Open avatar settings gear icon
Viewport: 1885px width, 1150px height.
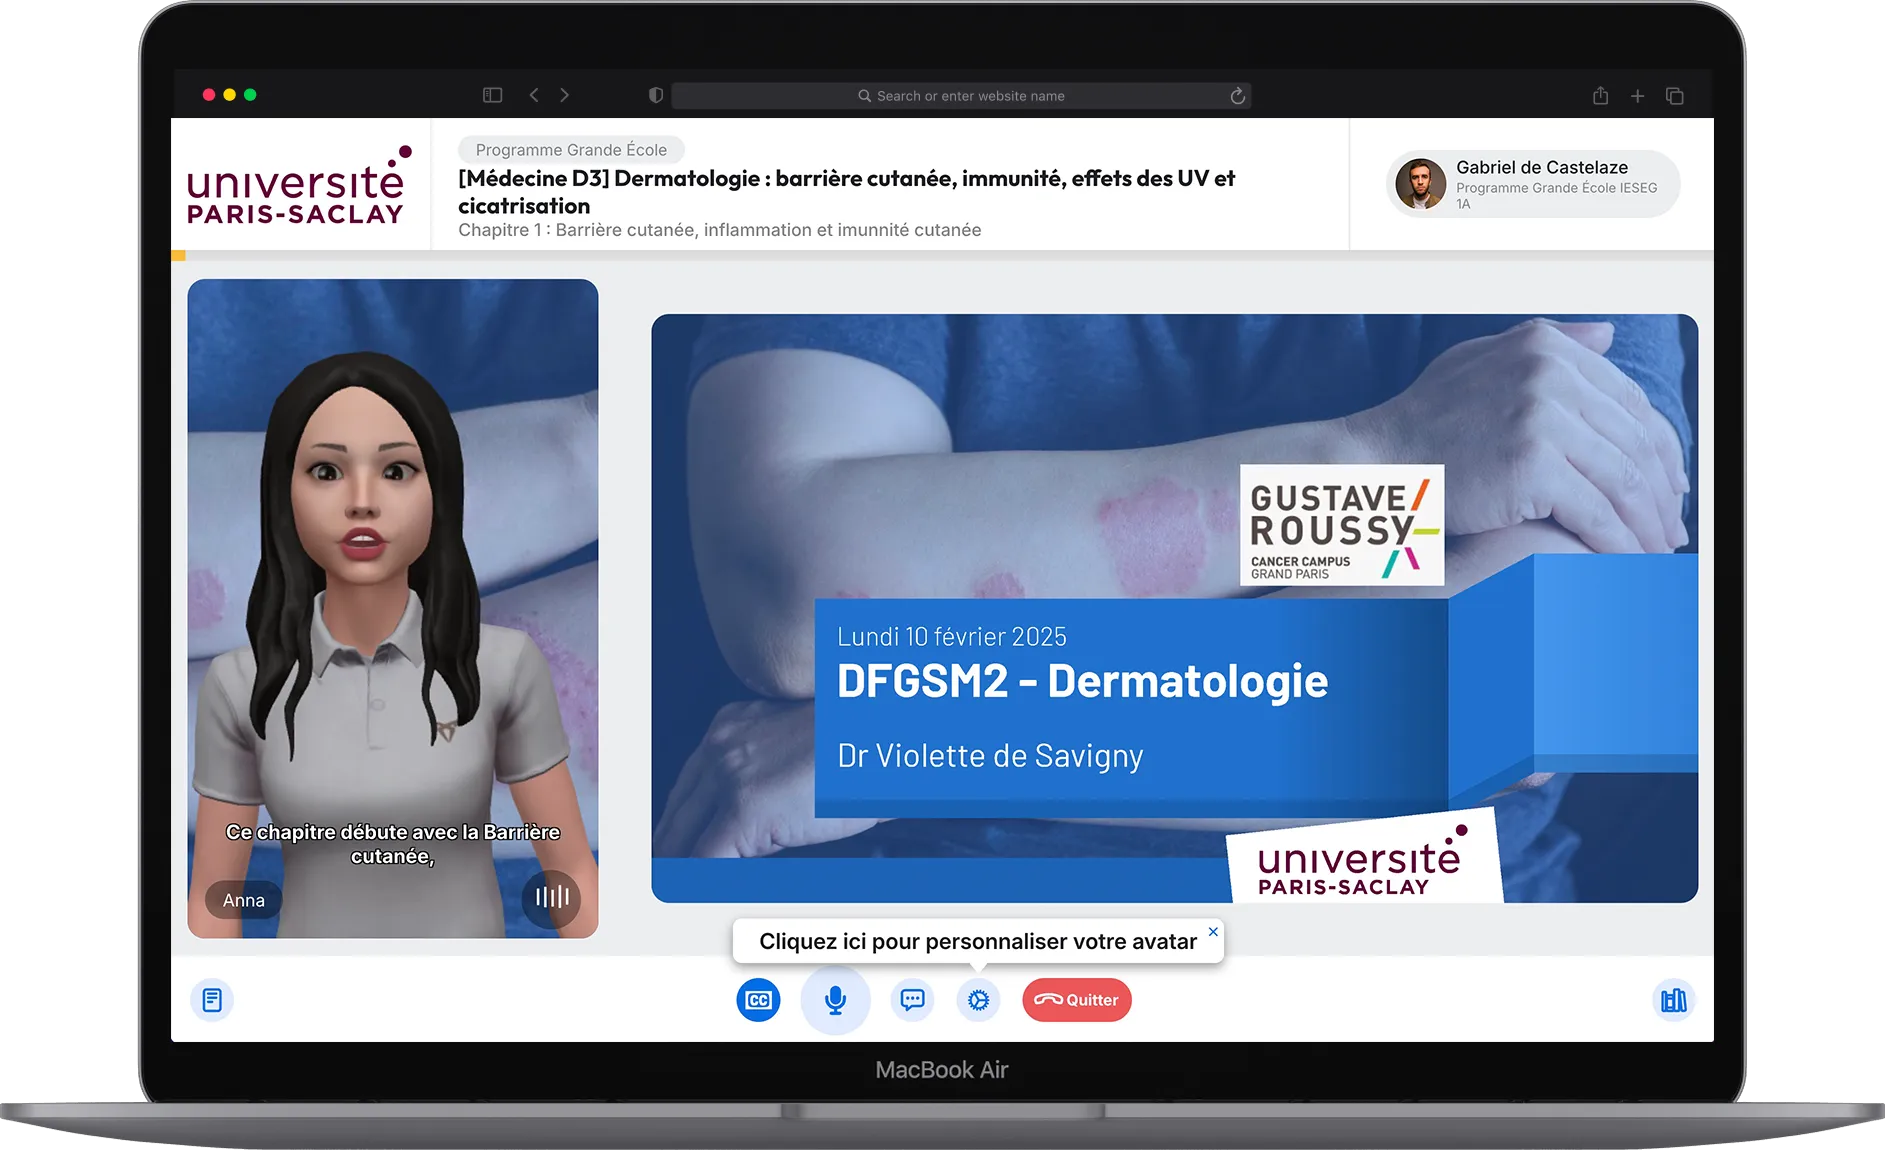point(978,1000)
